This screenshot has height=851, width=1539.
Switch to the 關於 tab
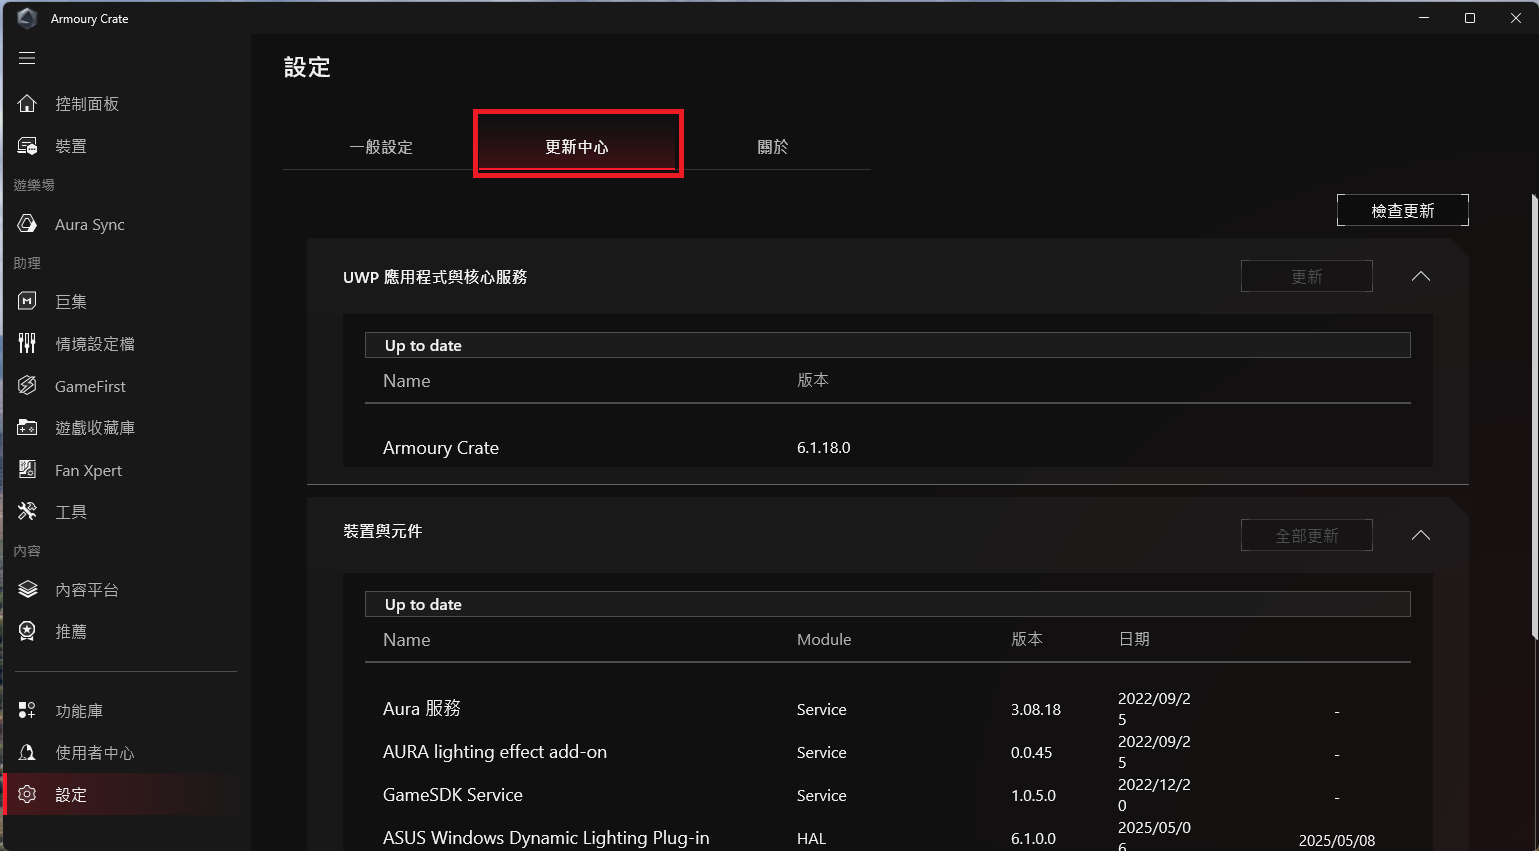(x=773, y=146)
